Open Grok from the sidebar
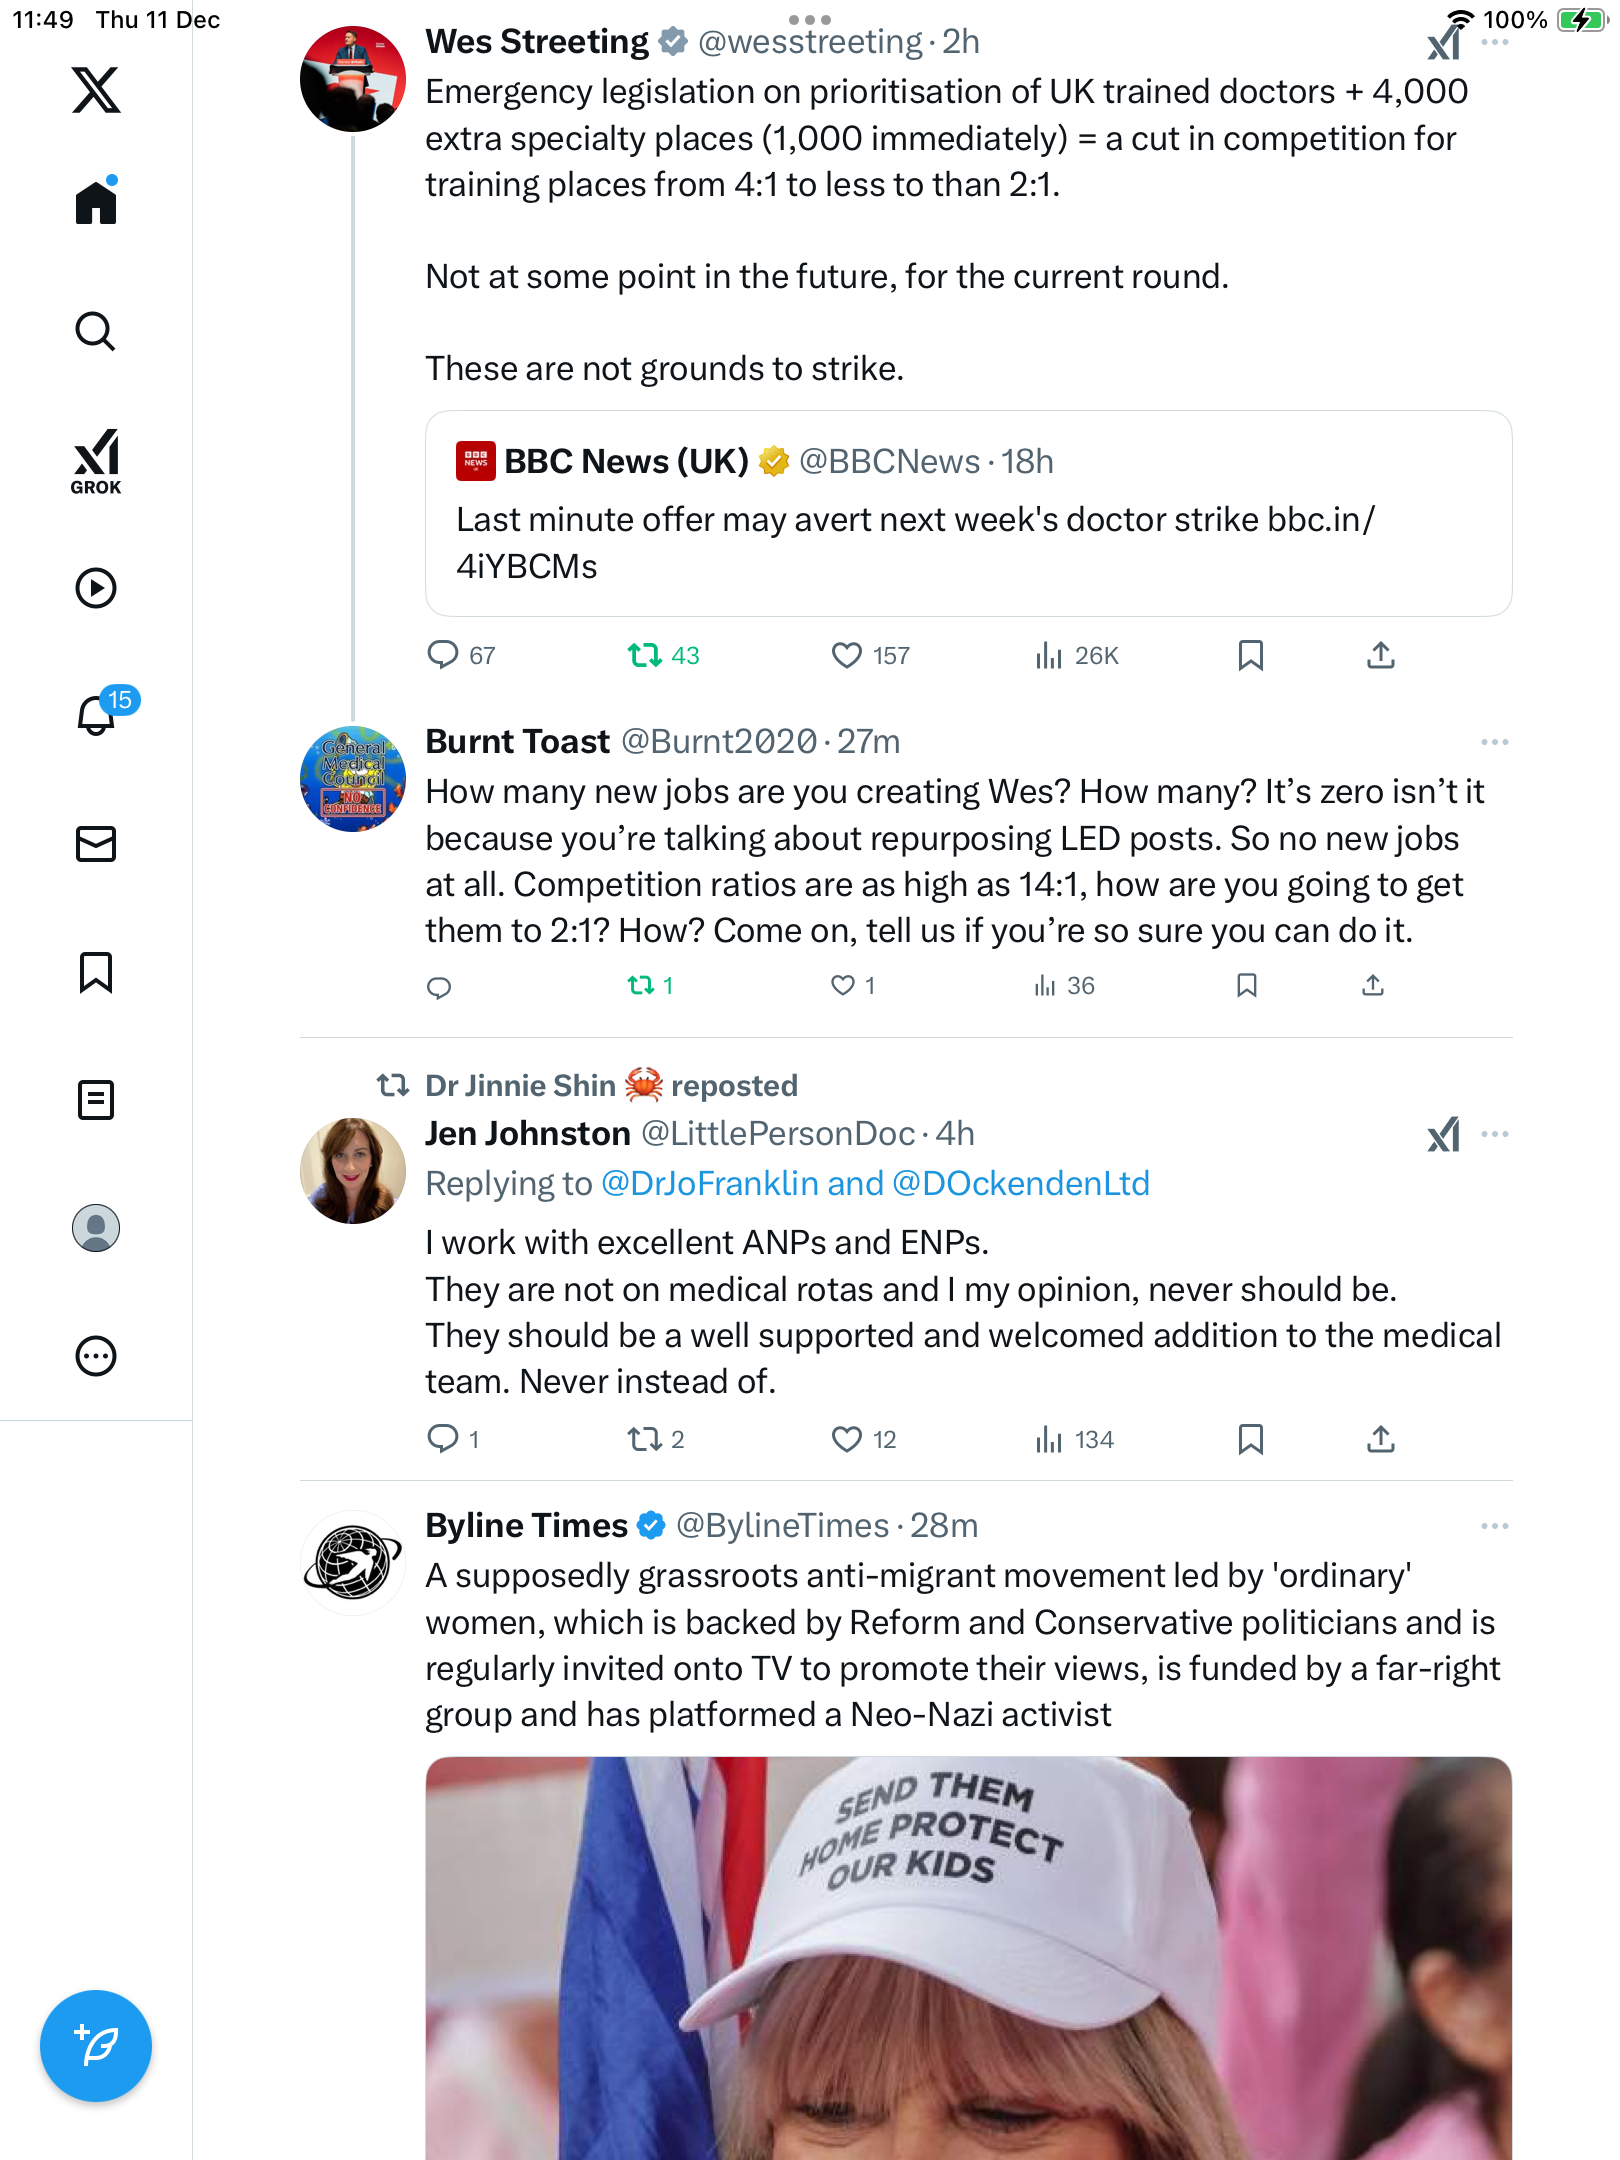The image size is (1620, 2160). (96, 461)
